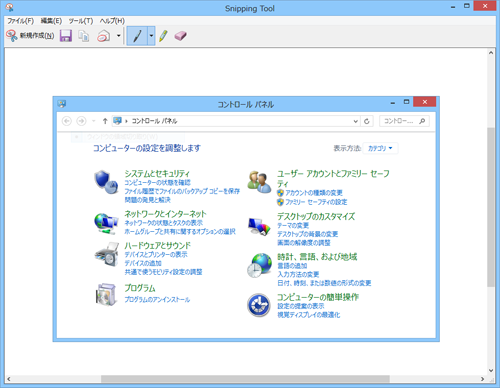Click the scroll down arrow
The image size is (500, 388).
point(491,370)
